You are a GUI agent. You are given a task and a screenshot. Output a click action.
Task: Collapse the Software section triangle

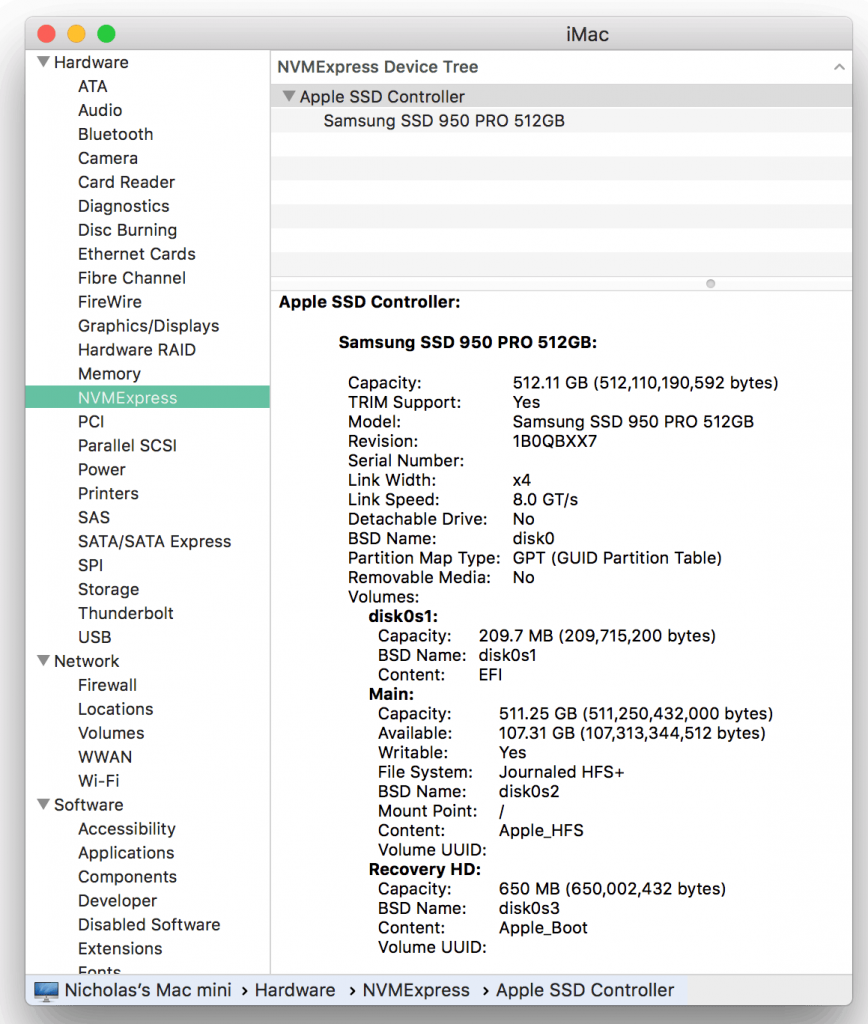pyautogui.click(x=44, y=805)
